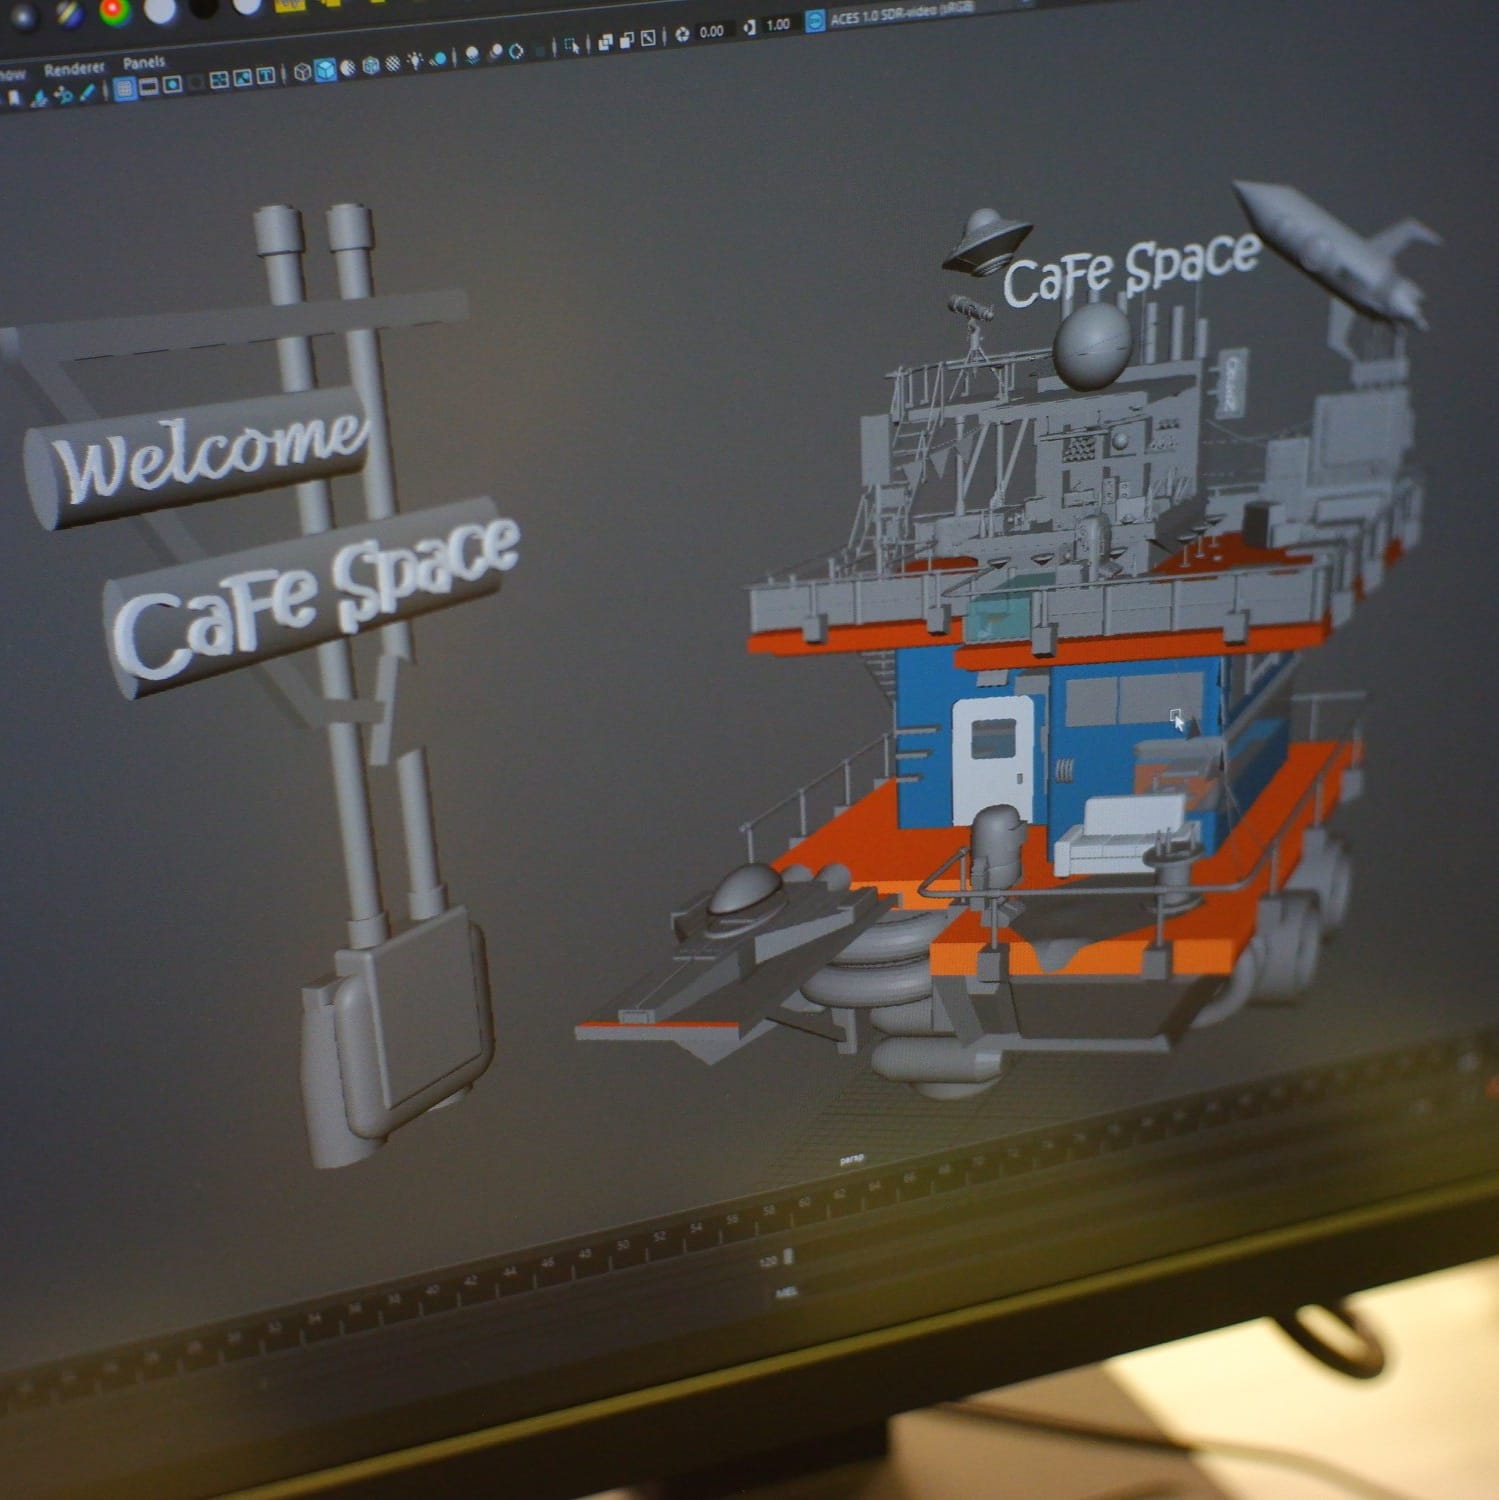Open the Panels menu in the viewport
Viewport: 1499px width, 1500px height.
(x=144, y=62)
